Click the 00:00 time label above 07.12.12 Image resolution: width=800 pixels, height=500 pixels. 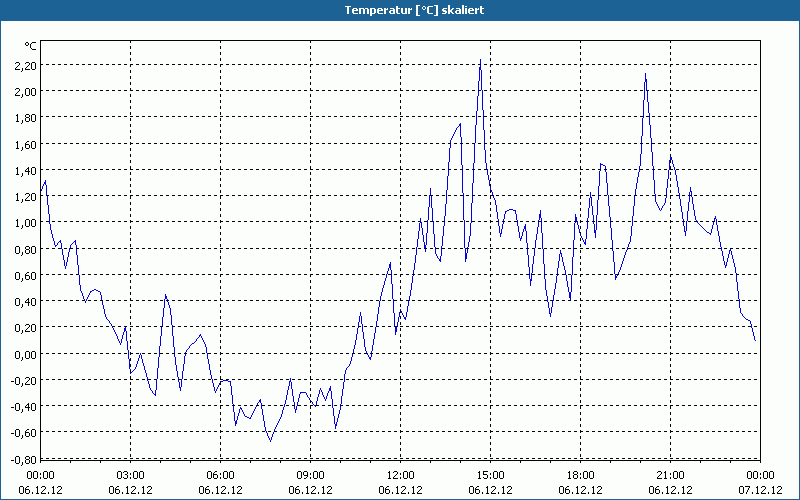tap(760, 476)
